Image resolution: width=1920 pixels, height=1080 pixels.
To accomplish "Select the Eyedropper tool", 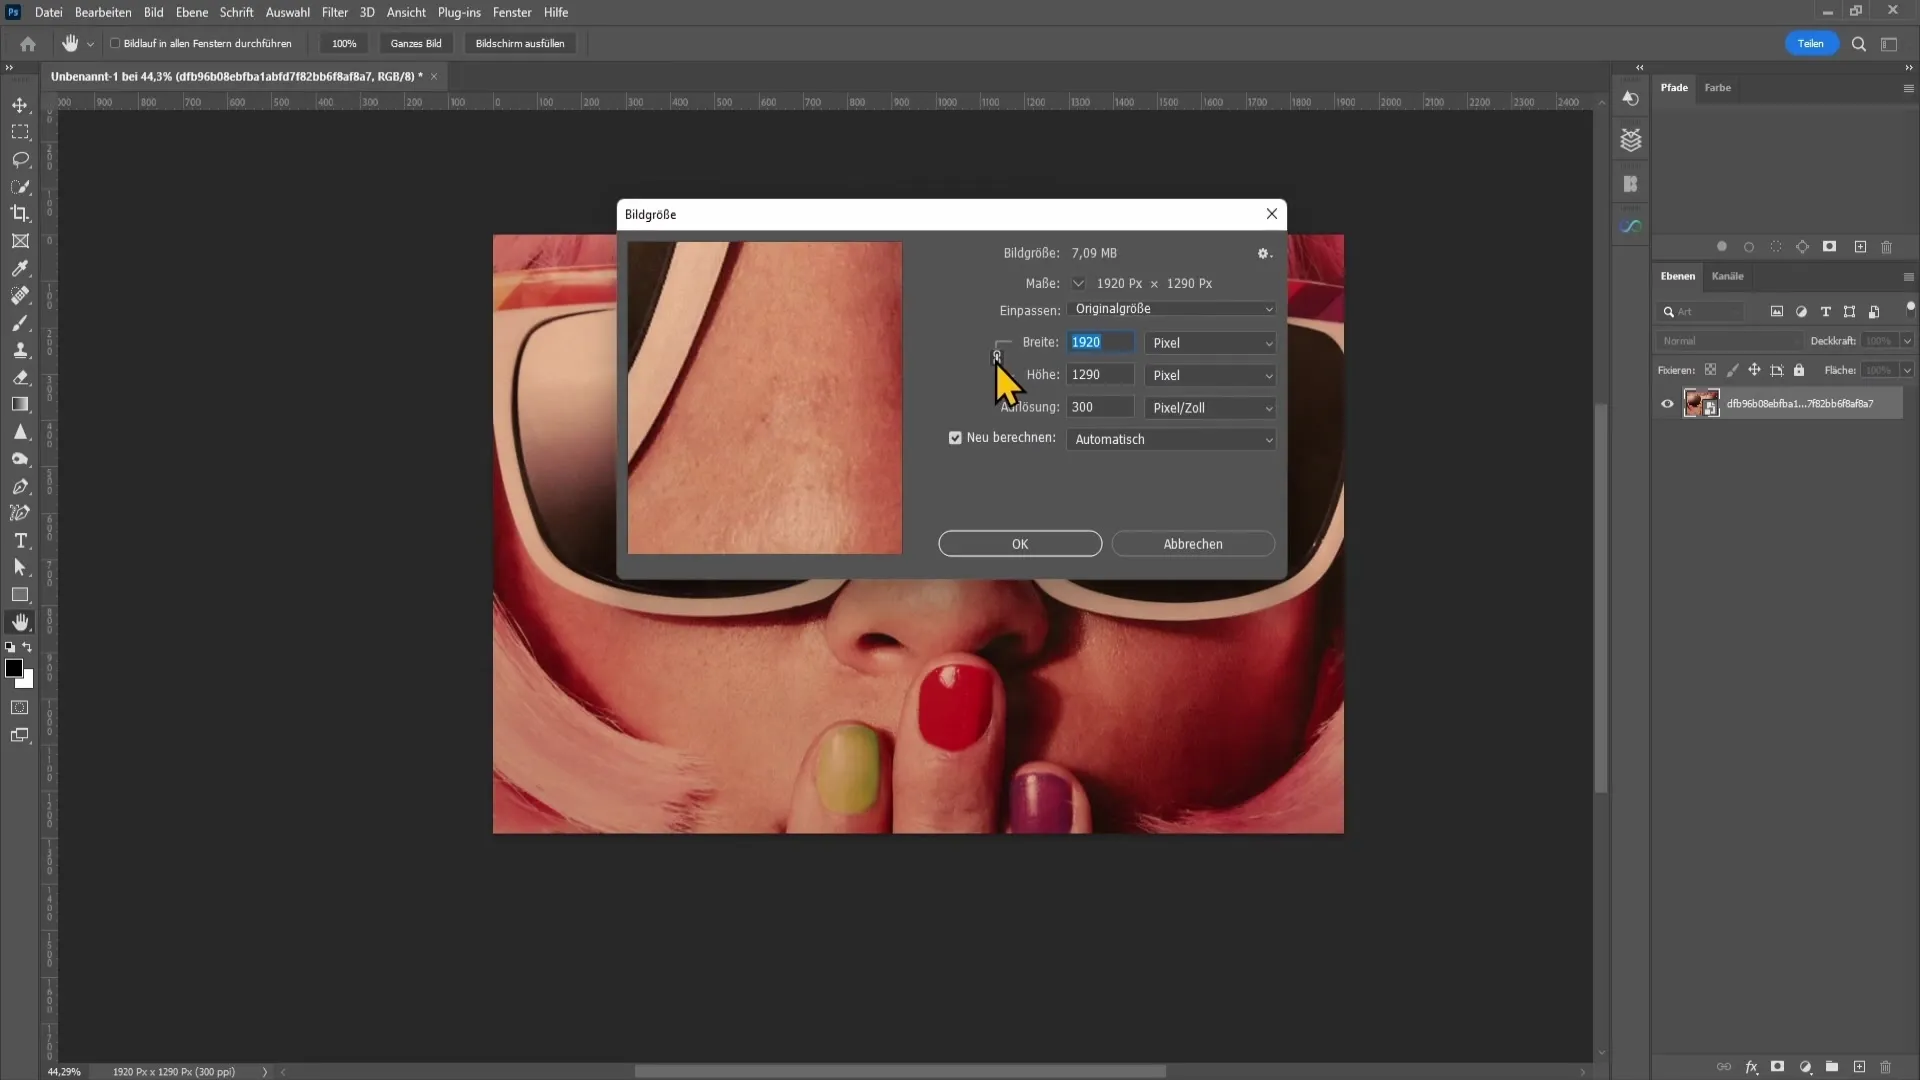I will point(20,268).
